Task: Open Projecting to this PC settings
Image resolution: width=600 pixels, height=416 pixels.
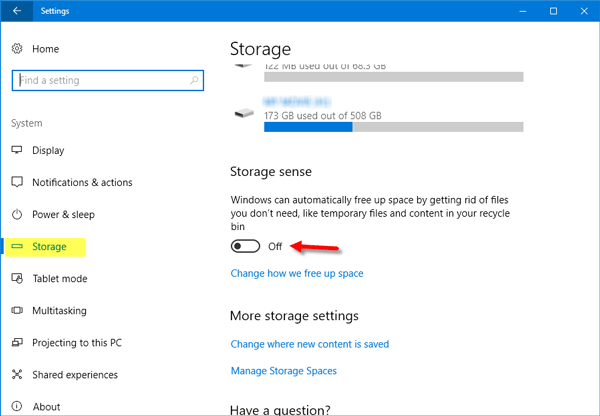Action: click(x=77, y=343)
